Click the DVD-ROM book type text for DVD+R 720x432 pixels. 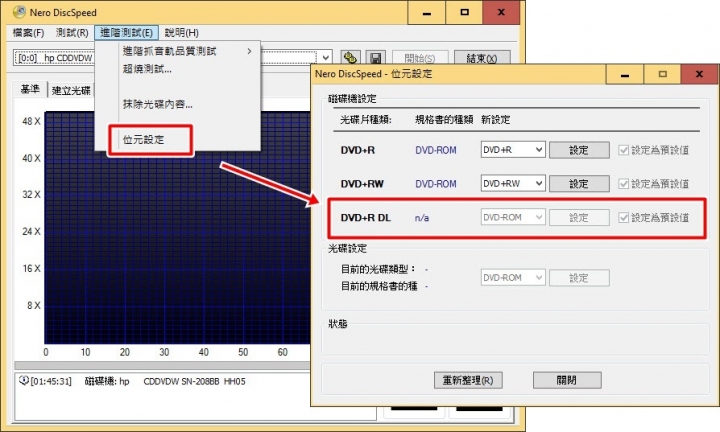coord(436,150)
